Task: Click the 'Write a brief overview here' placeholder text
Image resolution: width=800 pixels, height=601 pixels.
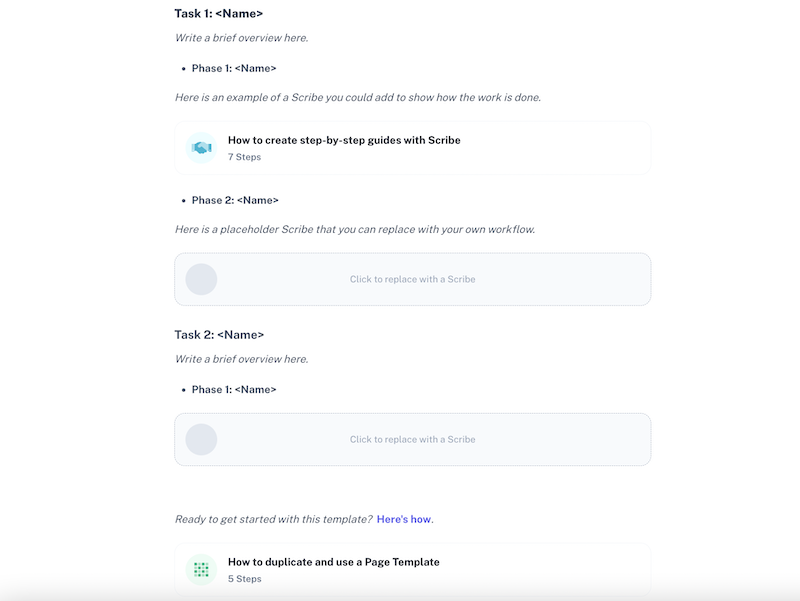Action: [244, 40]
